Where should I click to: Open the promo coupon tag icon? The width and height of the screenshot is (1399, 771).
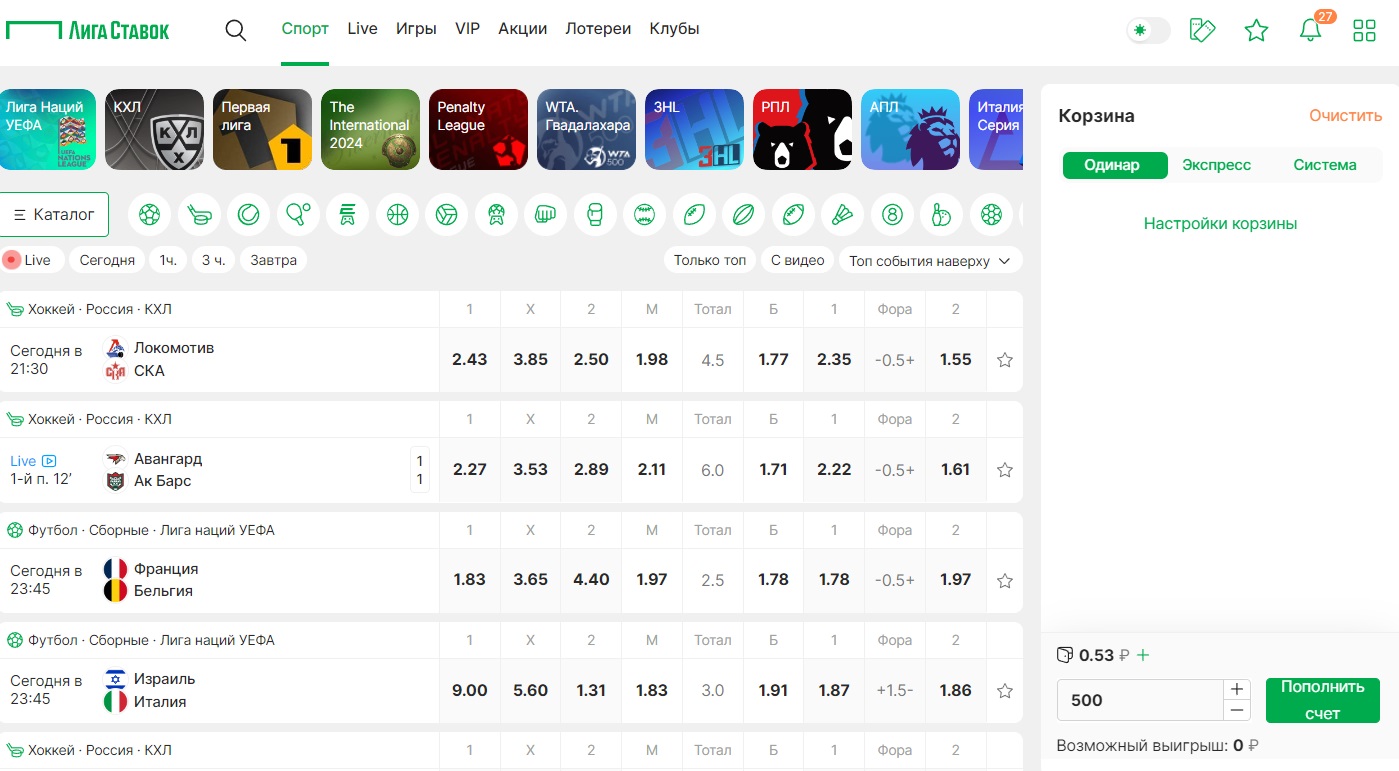tap(1202, 30)
